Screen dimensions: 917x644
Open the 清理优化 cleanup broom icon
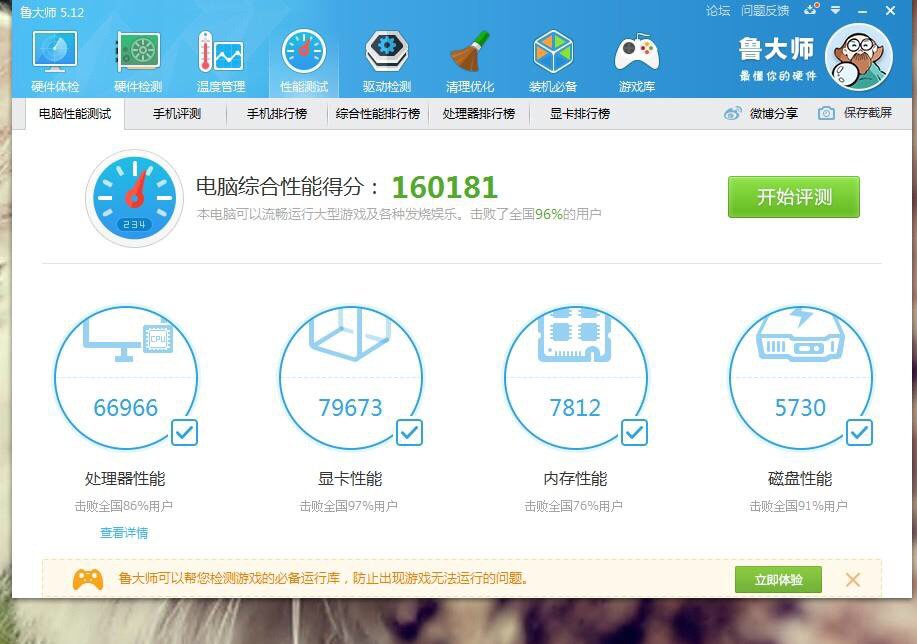point(470,54)
